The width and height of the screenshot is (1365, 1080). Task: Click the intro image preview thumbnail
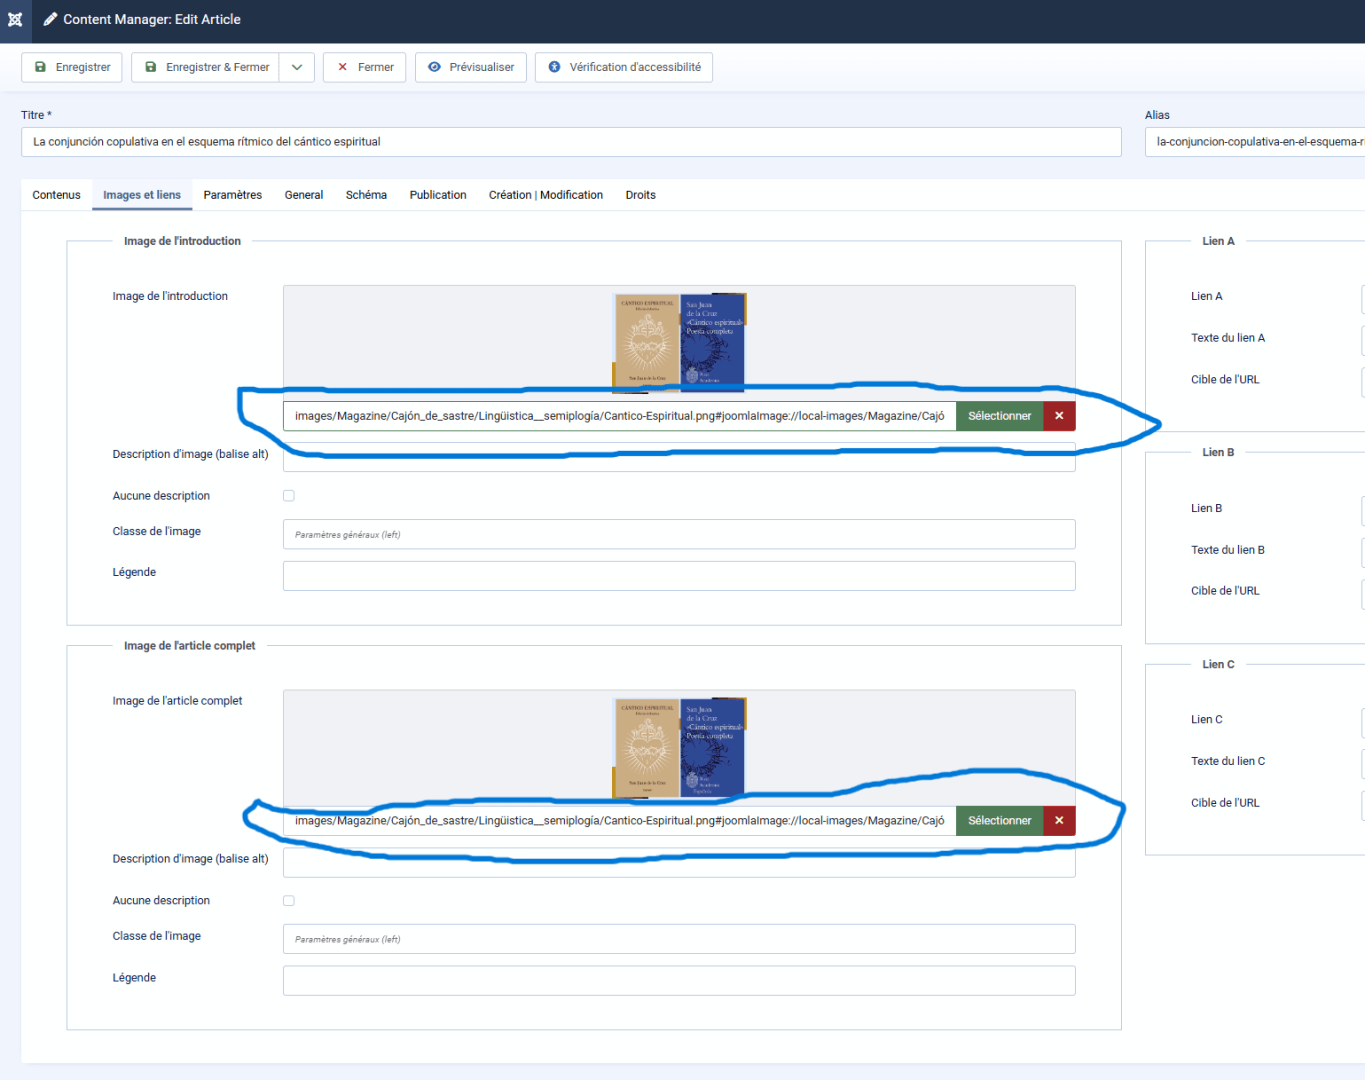(679, 342)
